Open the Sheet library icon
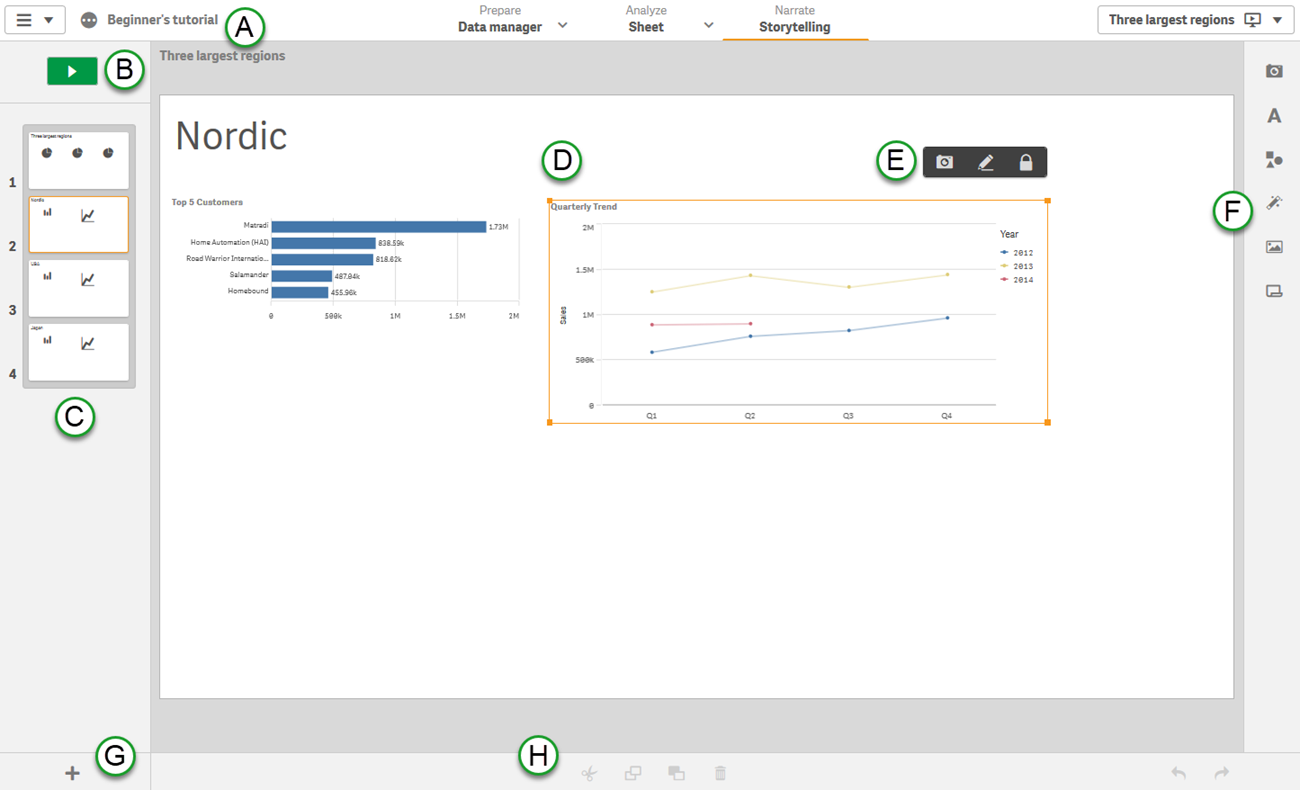Image resolution: width=1300 pixels, height=790 pixels. (x=1274, y=291)
